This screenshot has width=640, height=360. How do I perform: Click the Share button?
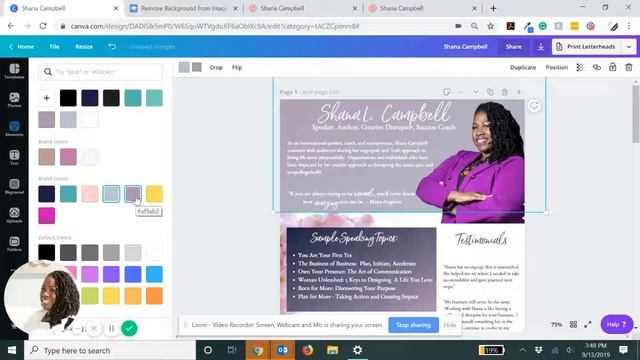click(x=513, y=47)
